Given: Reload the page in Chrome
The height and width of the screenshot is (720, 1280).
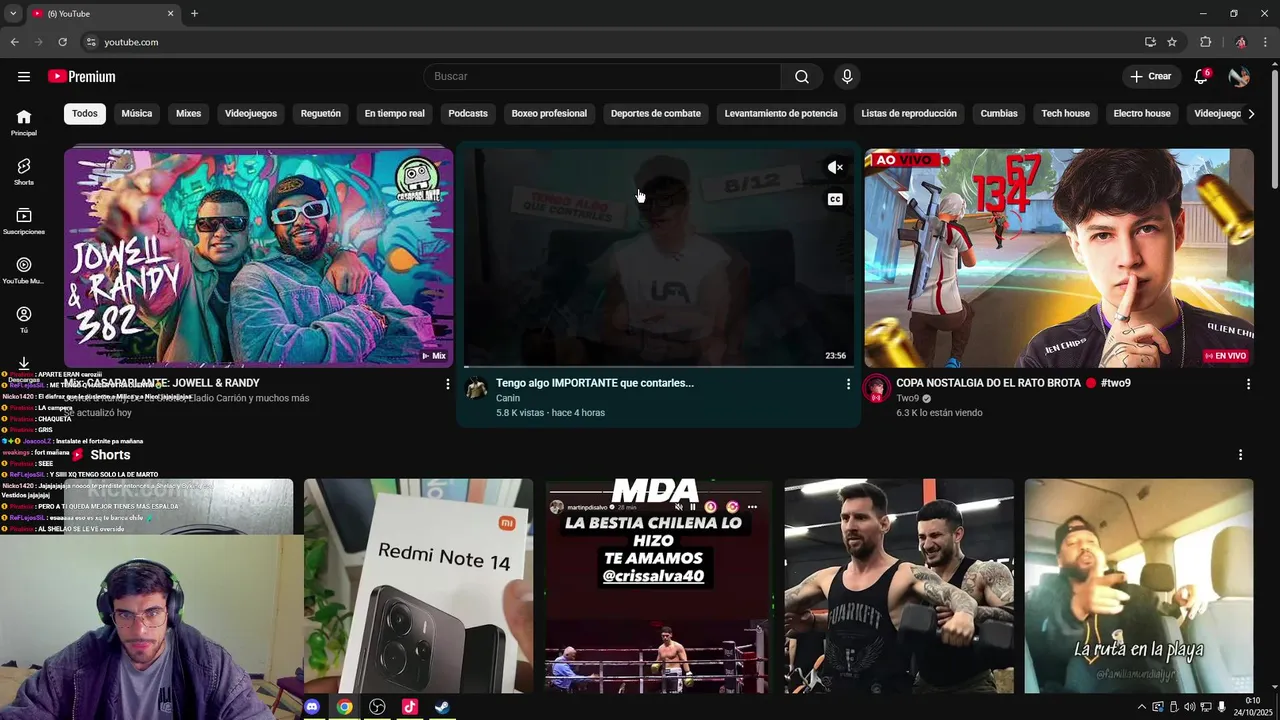Looking at the screenshot, I should (62, 42).
